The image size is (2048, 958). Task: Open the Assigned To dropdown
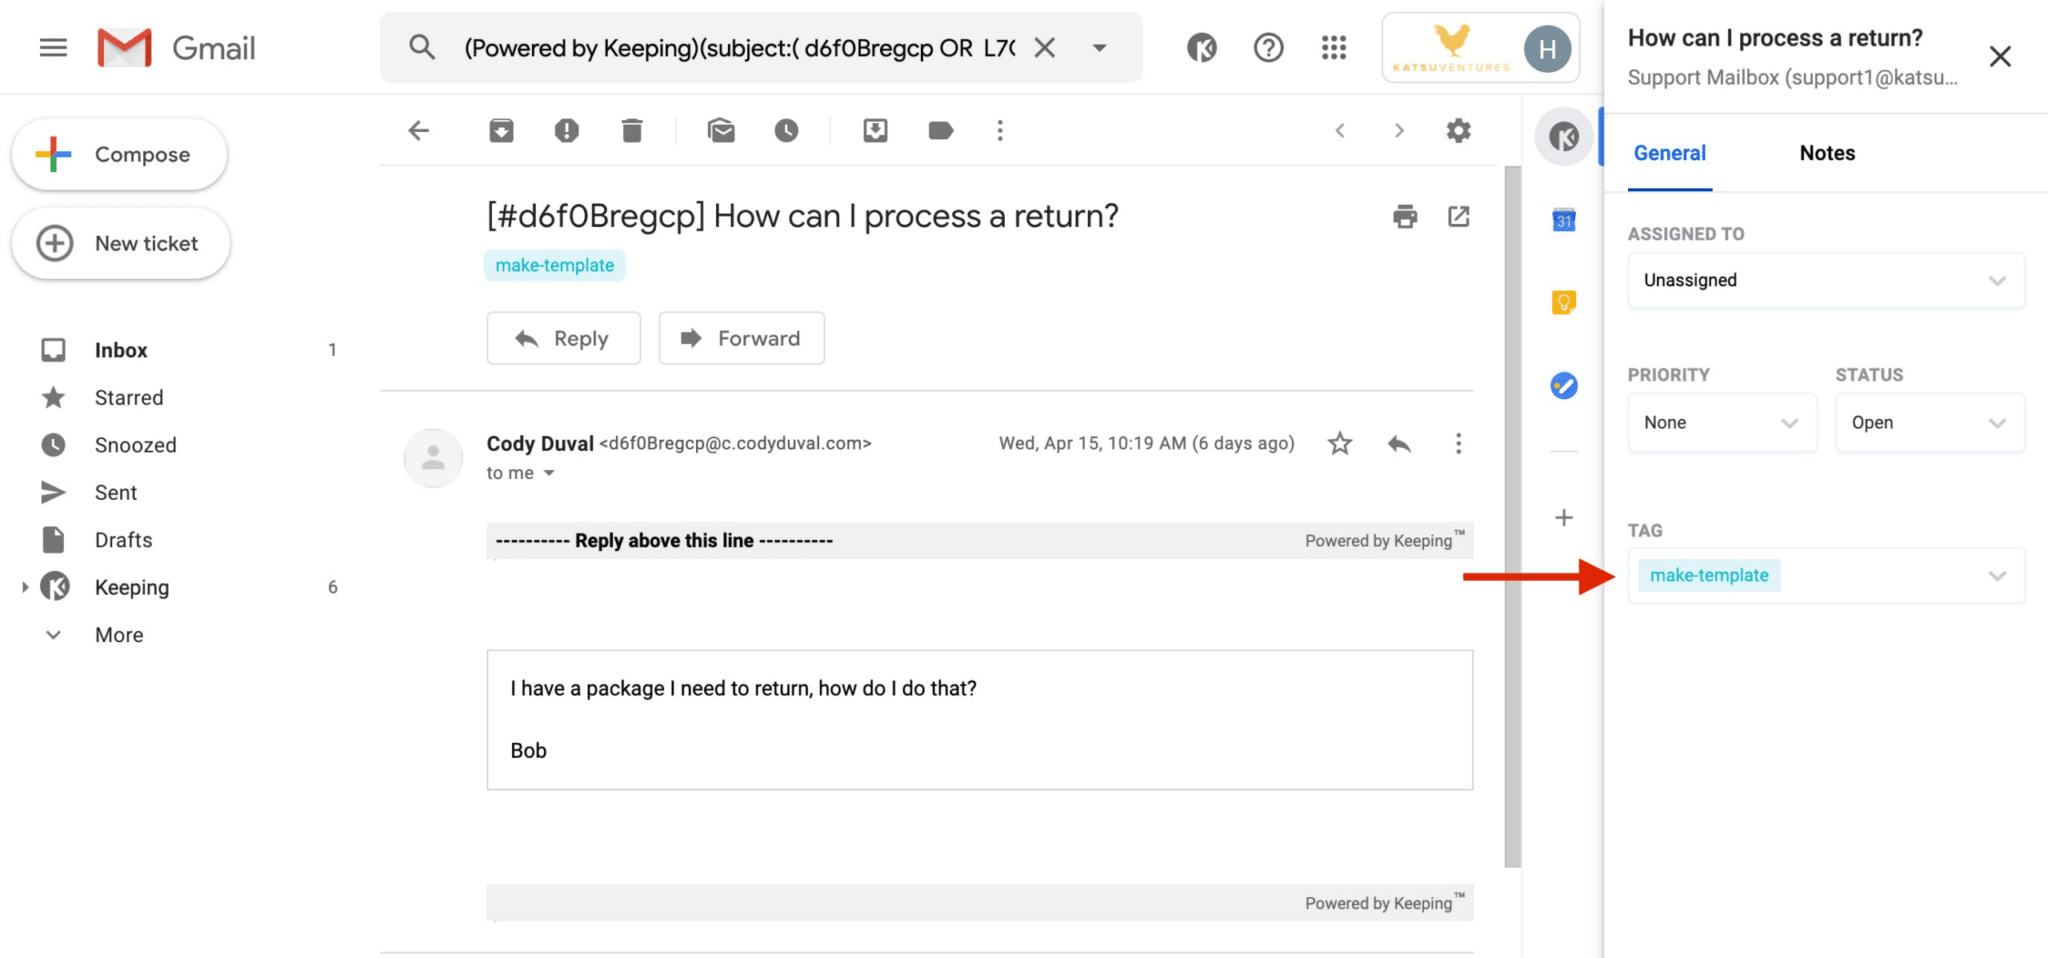(x=1825, y=280)
